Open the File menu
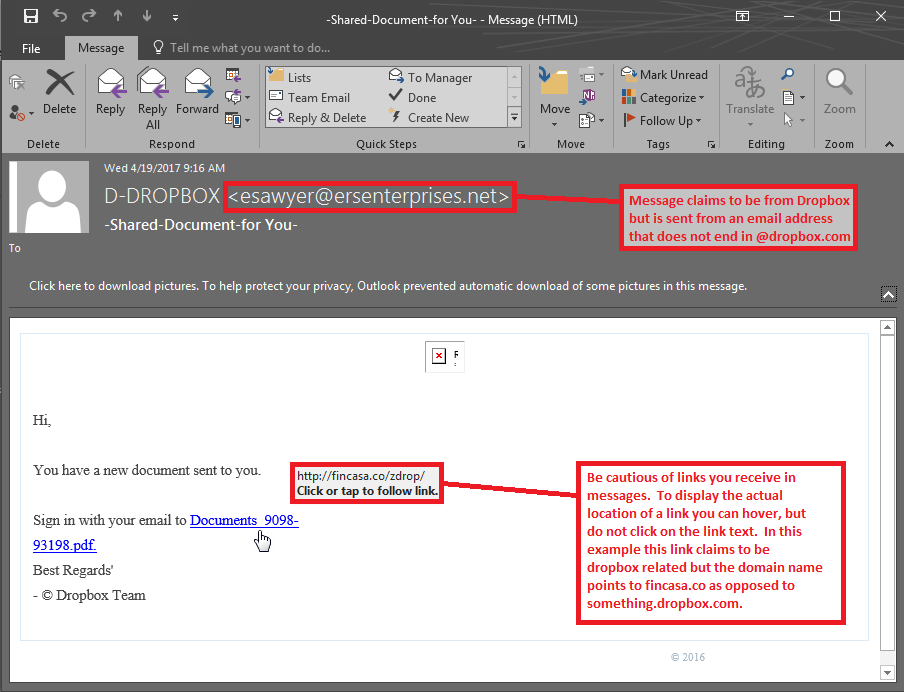Screen dimensions: 904x692 pos(31,48)
